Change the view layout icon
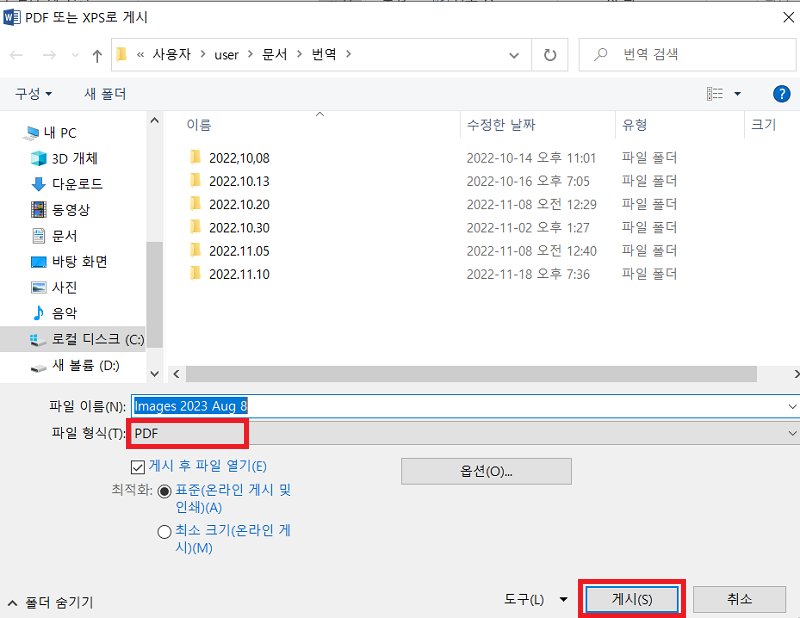800x618 pixels. [x=714, y=94]
